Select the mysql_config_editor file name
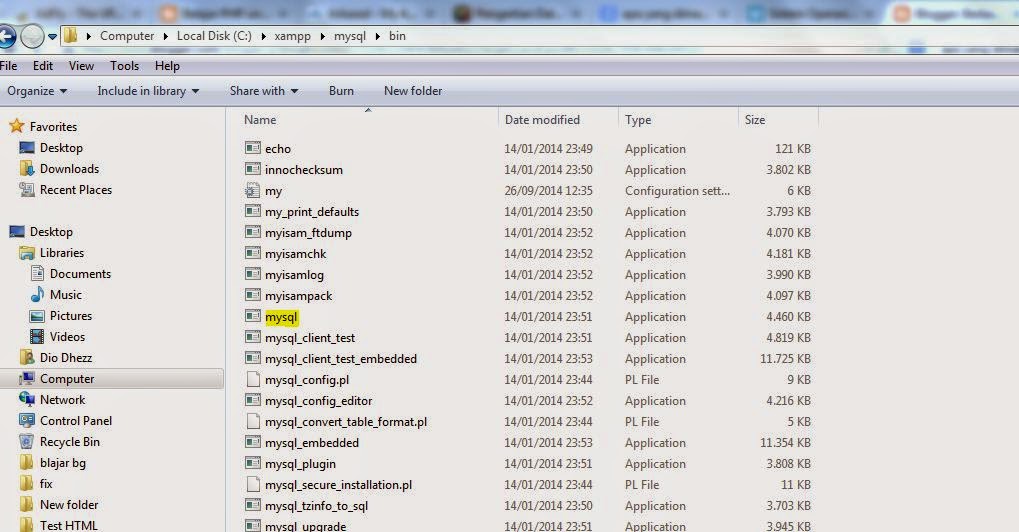The width and height of the screenshot is (1019, 532). coord(318,401)
